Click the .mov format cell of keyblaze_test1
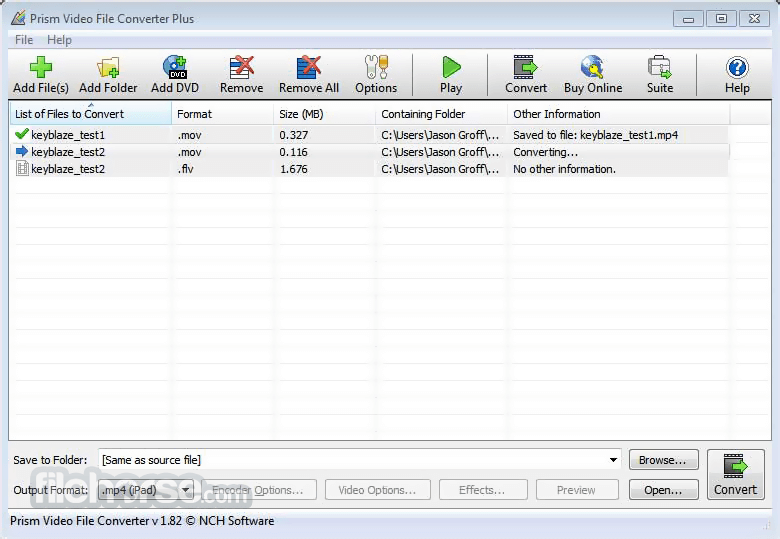This screenshot has width=780, height=539. coord(190,135)
